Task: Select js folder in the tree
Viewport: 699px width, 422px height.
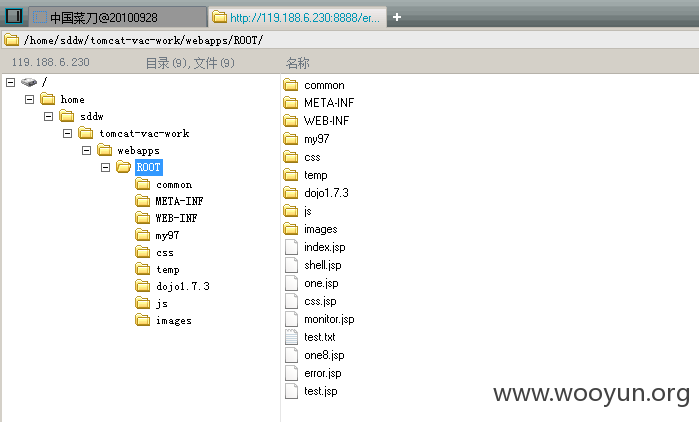Action: click(x=162, y=303)
